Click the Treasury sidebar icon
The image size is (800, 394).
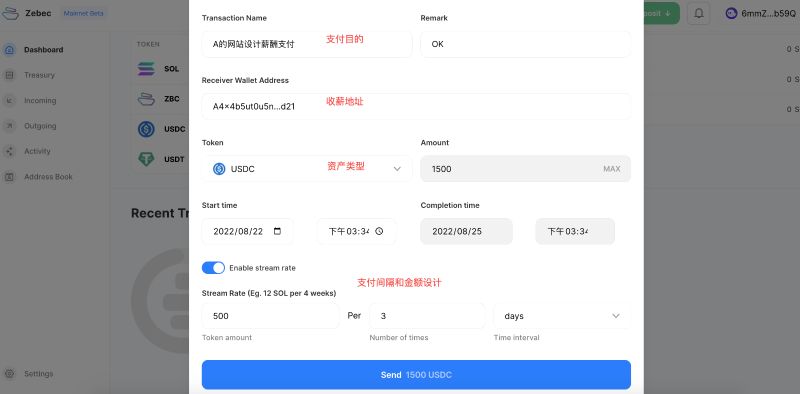[9, 75]
